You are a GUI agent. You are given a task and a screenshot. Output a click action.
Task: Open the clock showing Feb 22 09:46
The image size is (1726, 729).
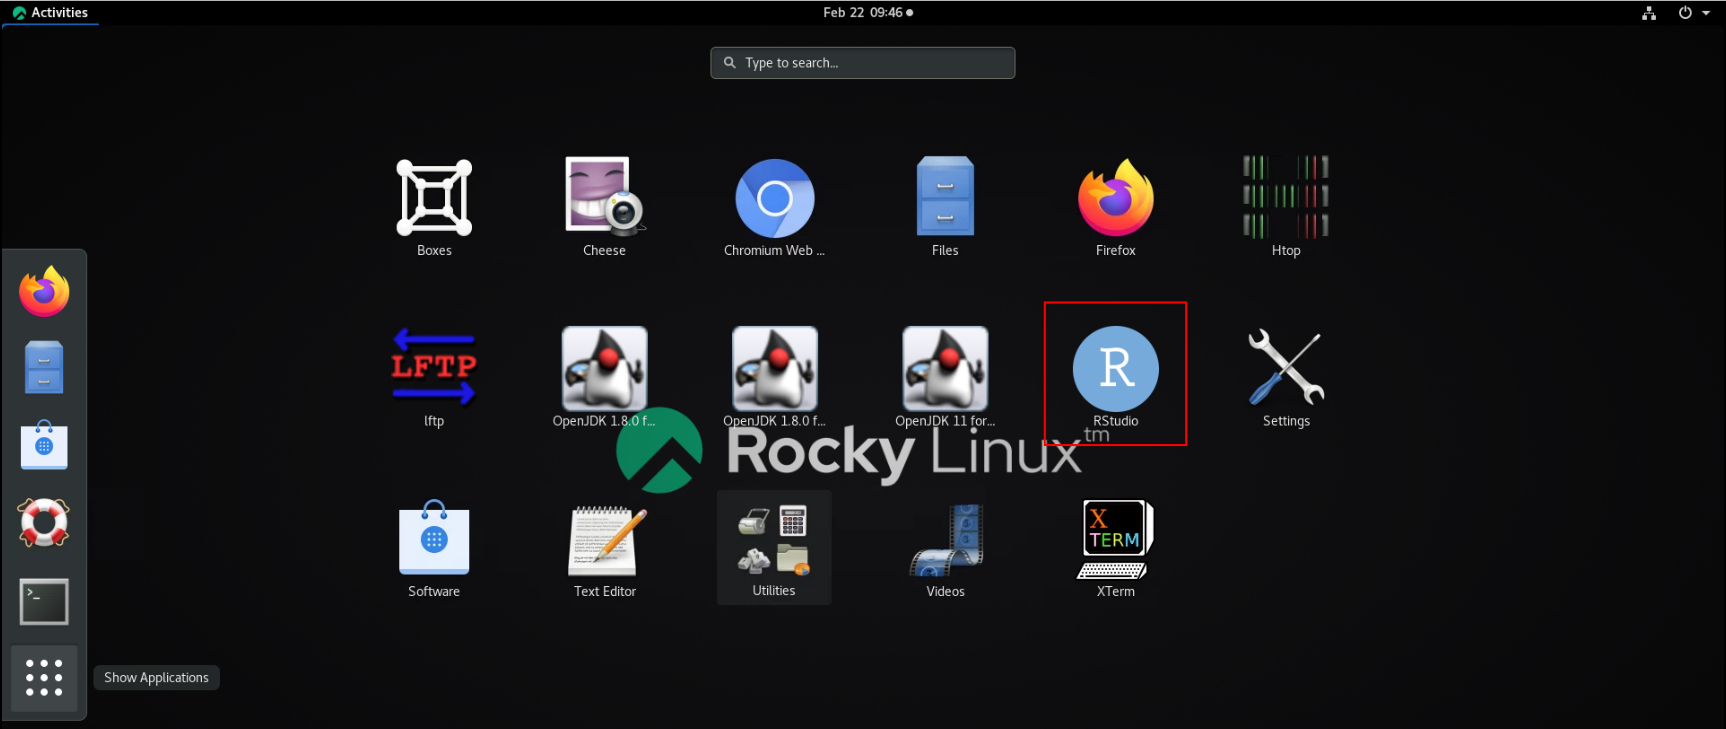coord(867,13)
